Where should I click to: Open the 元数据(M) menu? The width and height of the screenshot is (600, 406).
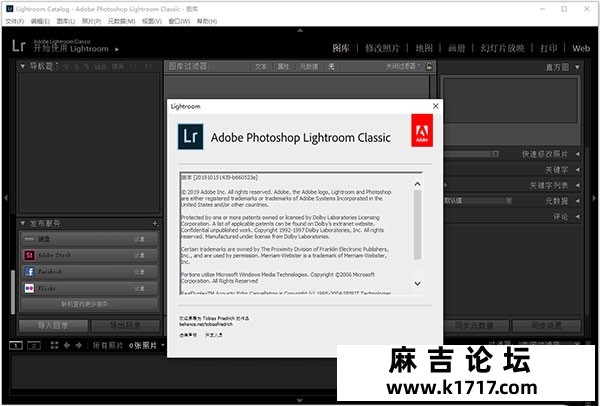click(x=121, y=21)
